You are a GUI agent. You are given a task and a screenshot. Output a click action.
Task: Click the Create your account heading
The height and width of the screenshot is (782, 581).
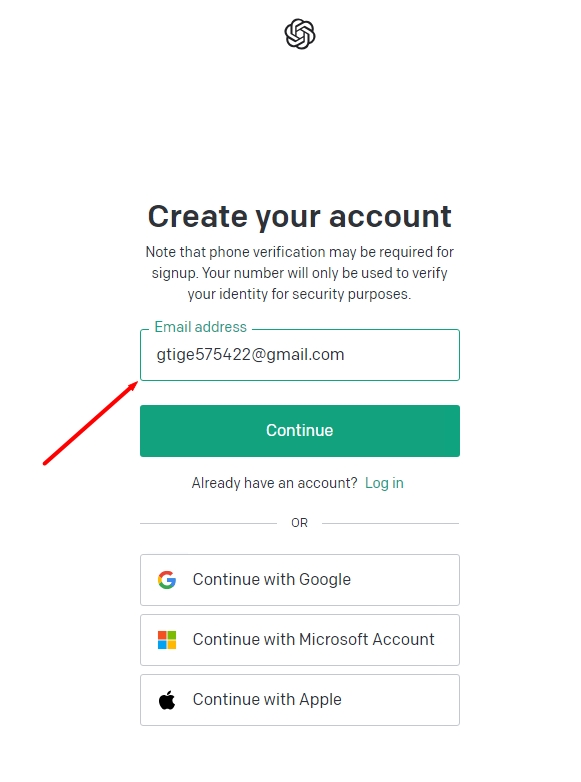tap(300, 217)
